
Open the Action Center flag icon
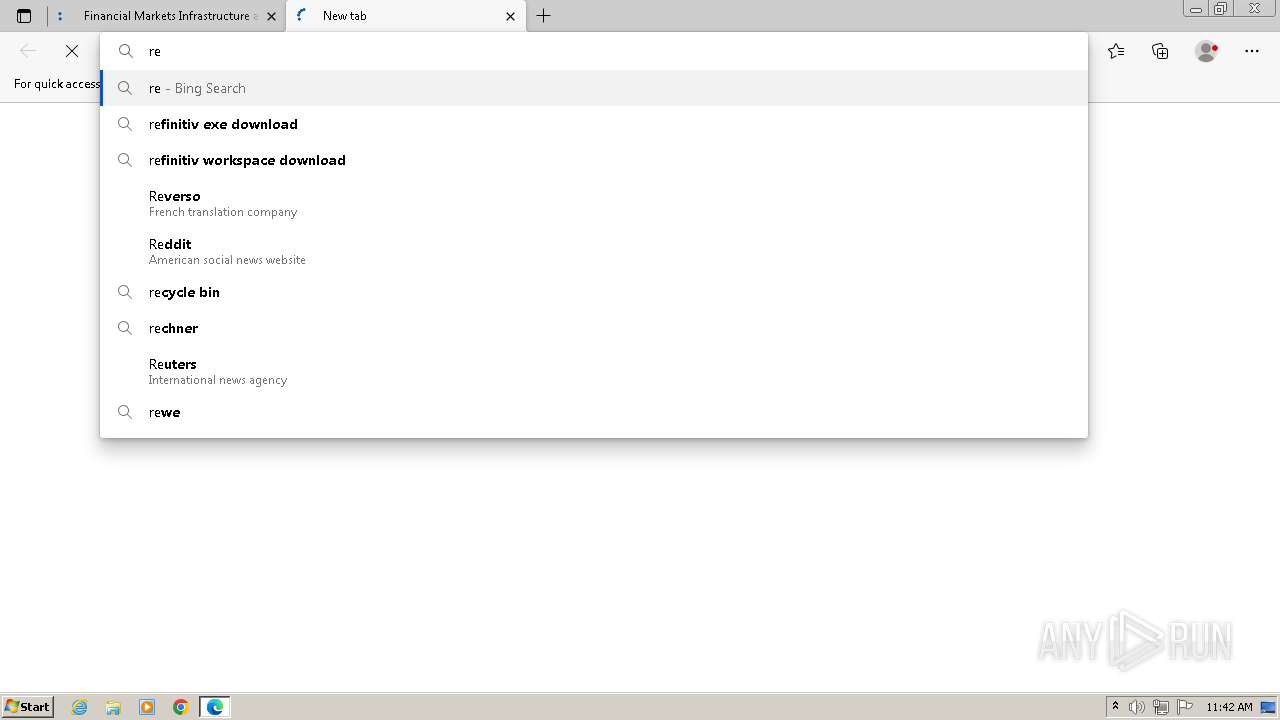(x=1185, y=707)
